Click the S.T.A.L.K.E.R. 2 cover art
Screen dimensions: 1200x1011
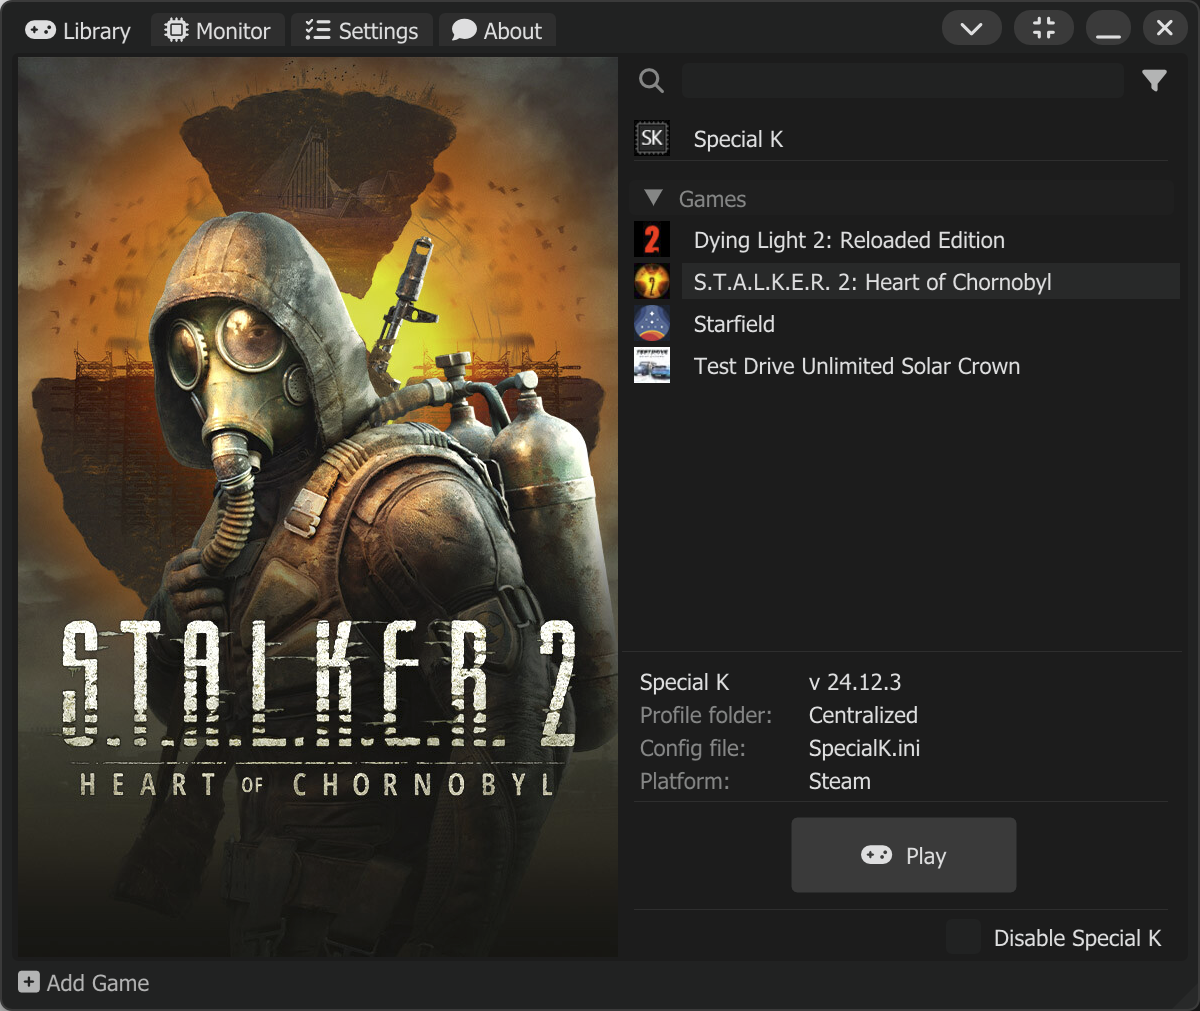pyautogui.click(x=318, y=508)
